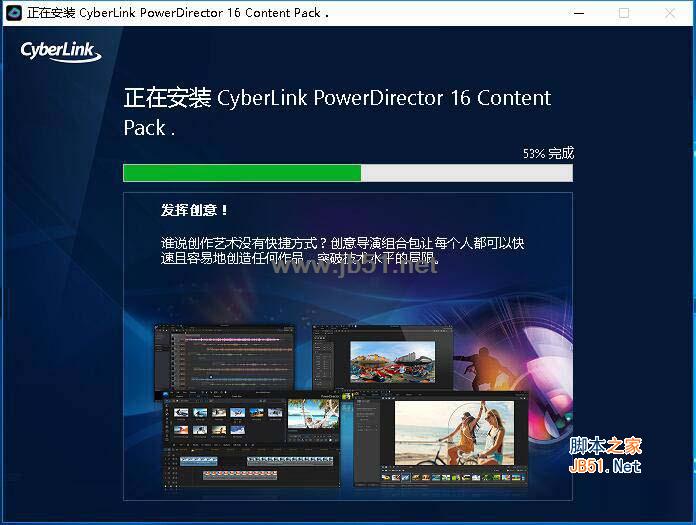Click the '正在安装 CyberLink PowerDirector 16 Content Pack' heading

click(x=337, y=112)
